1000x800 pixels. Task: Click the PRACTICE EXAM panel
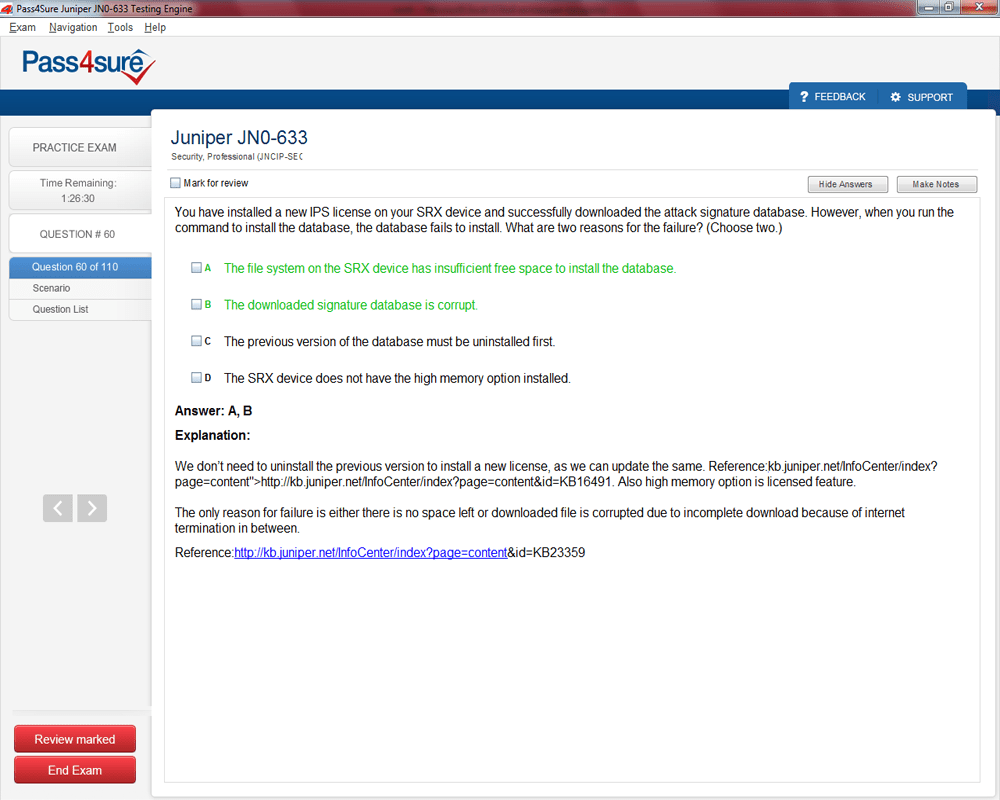80,147
